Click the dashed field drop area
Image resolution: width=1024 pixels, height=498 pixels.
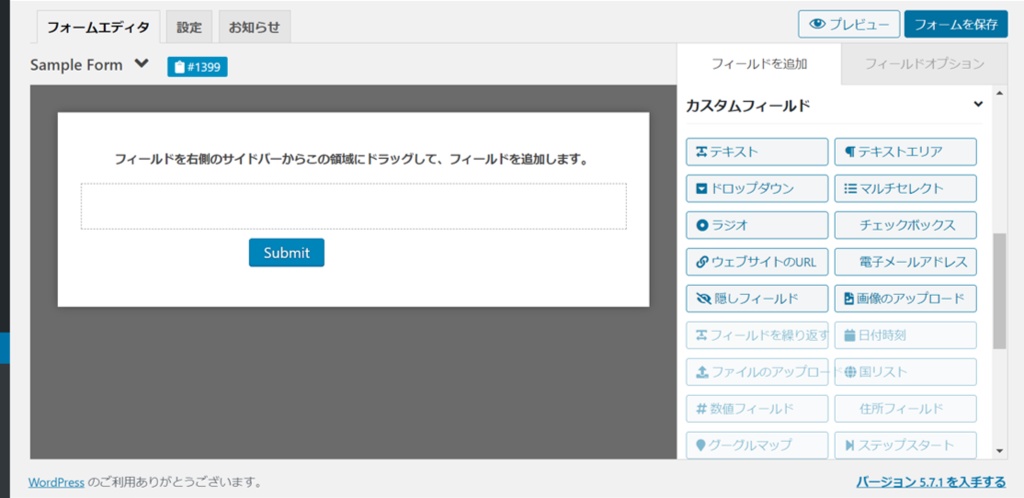pyautogui.click(x=353, y=206)
